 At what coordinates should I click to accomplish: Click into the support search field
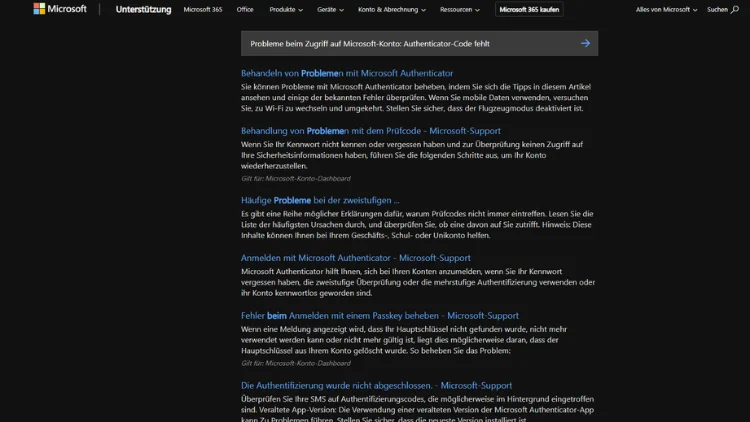click(x=405, y=43)
